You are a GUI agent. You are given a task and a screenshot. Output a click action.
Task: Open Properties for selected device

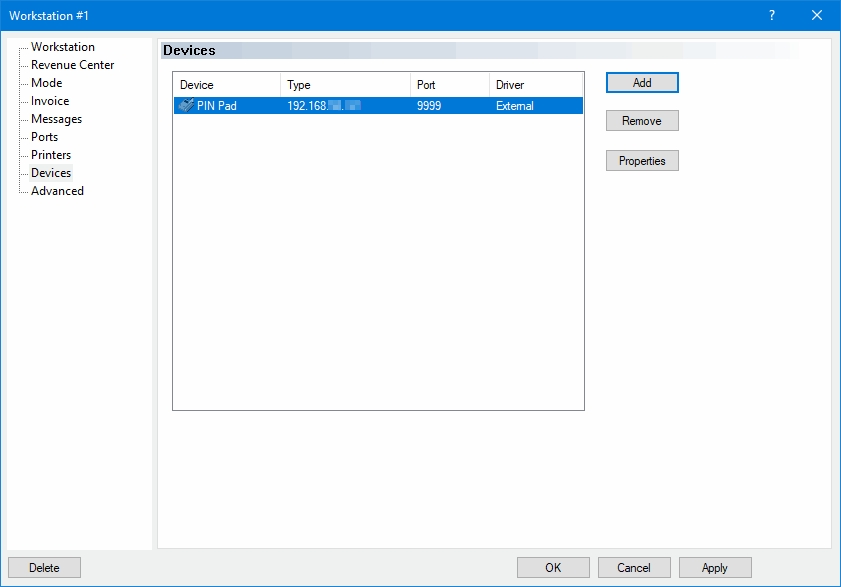pyautogui.click(x=642, y=161)
